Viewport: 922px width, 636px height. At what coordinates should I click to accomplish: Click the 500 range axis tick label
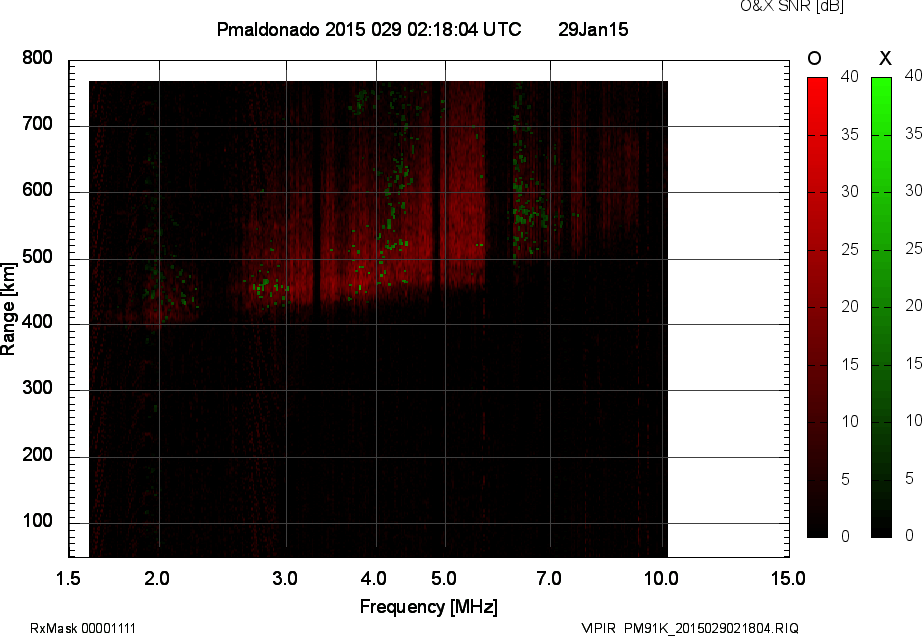[x=38, y=257]
